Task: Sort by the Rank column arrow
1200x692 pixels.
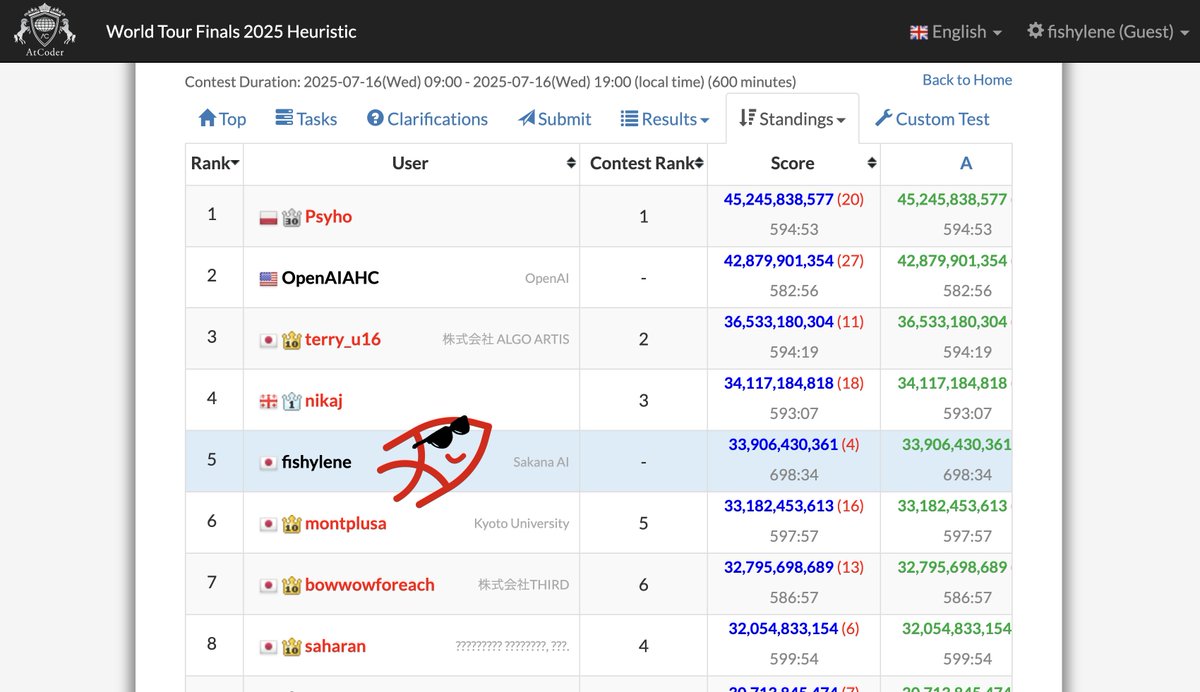Action: pos(235,164)
